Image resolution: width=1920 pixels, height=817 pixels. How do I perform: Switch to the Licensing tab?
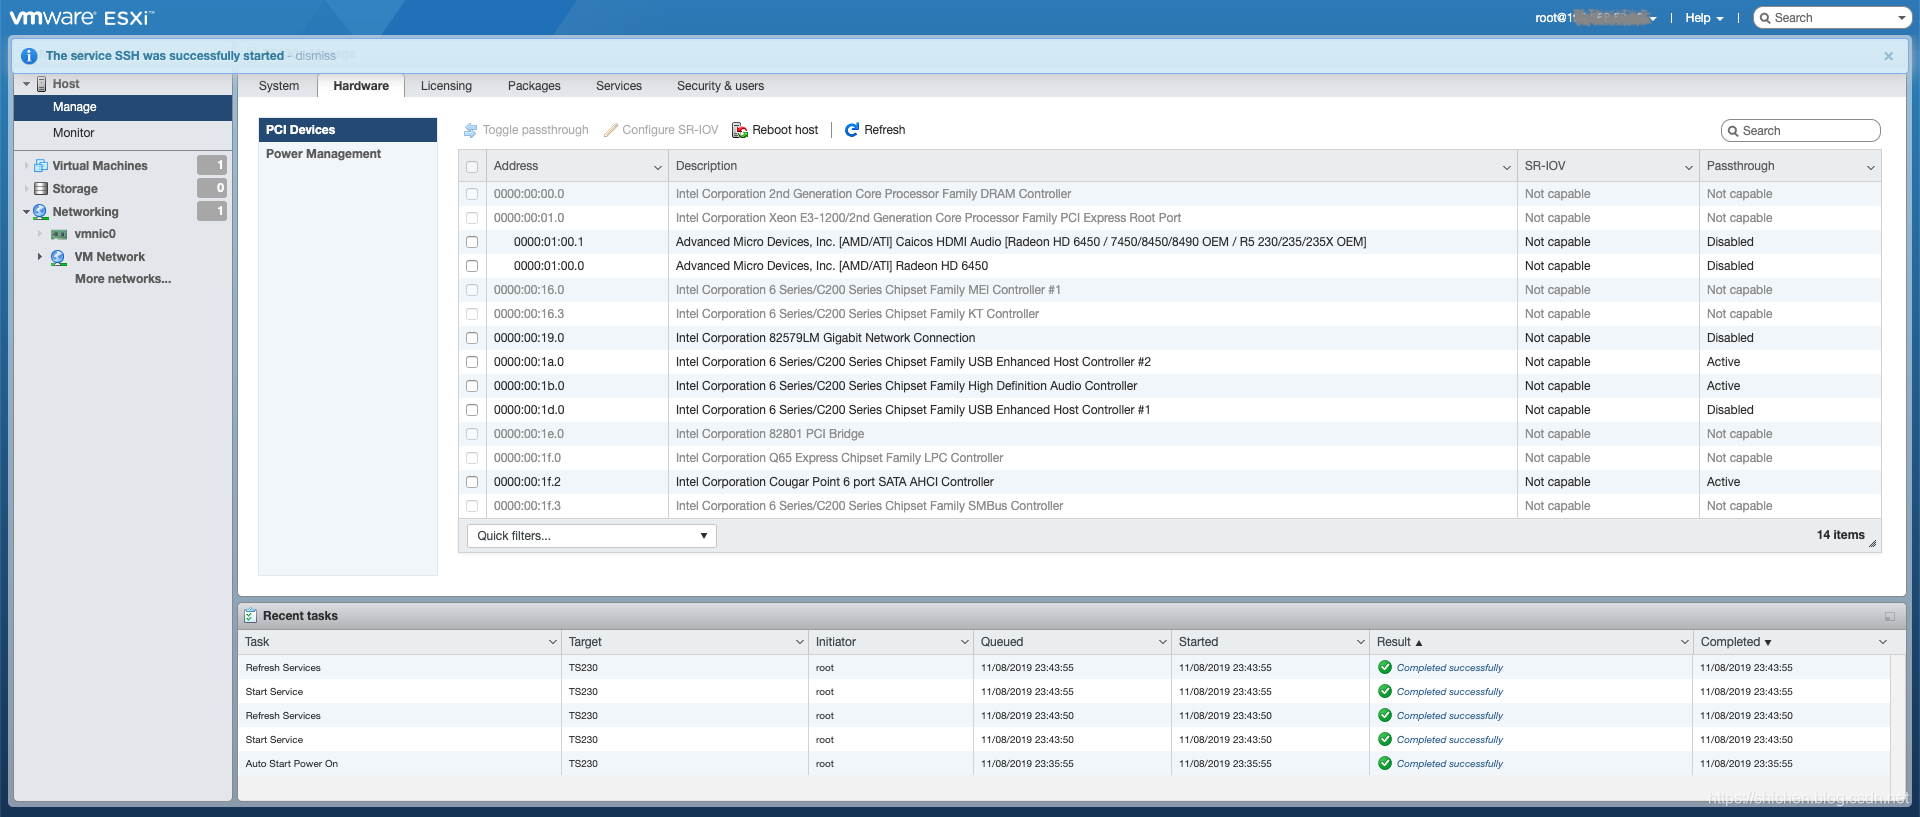coord(446,86)
